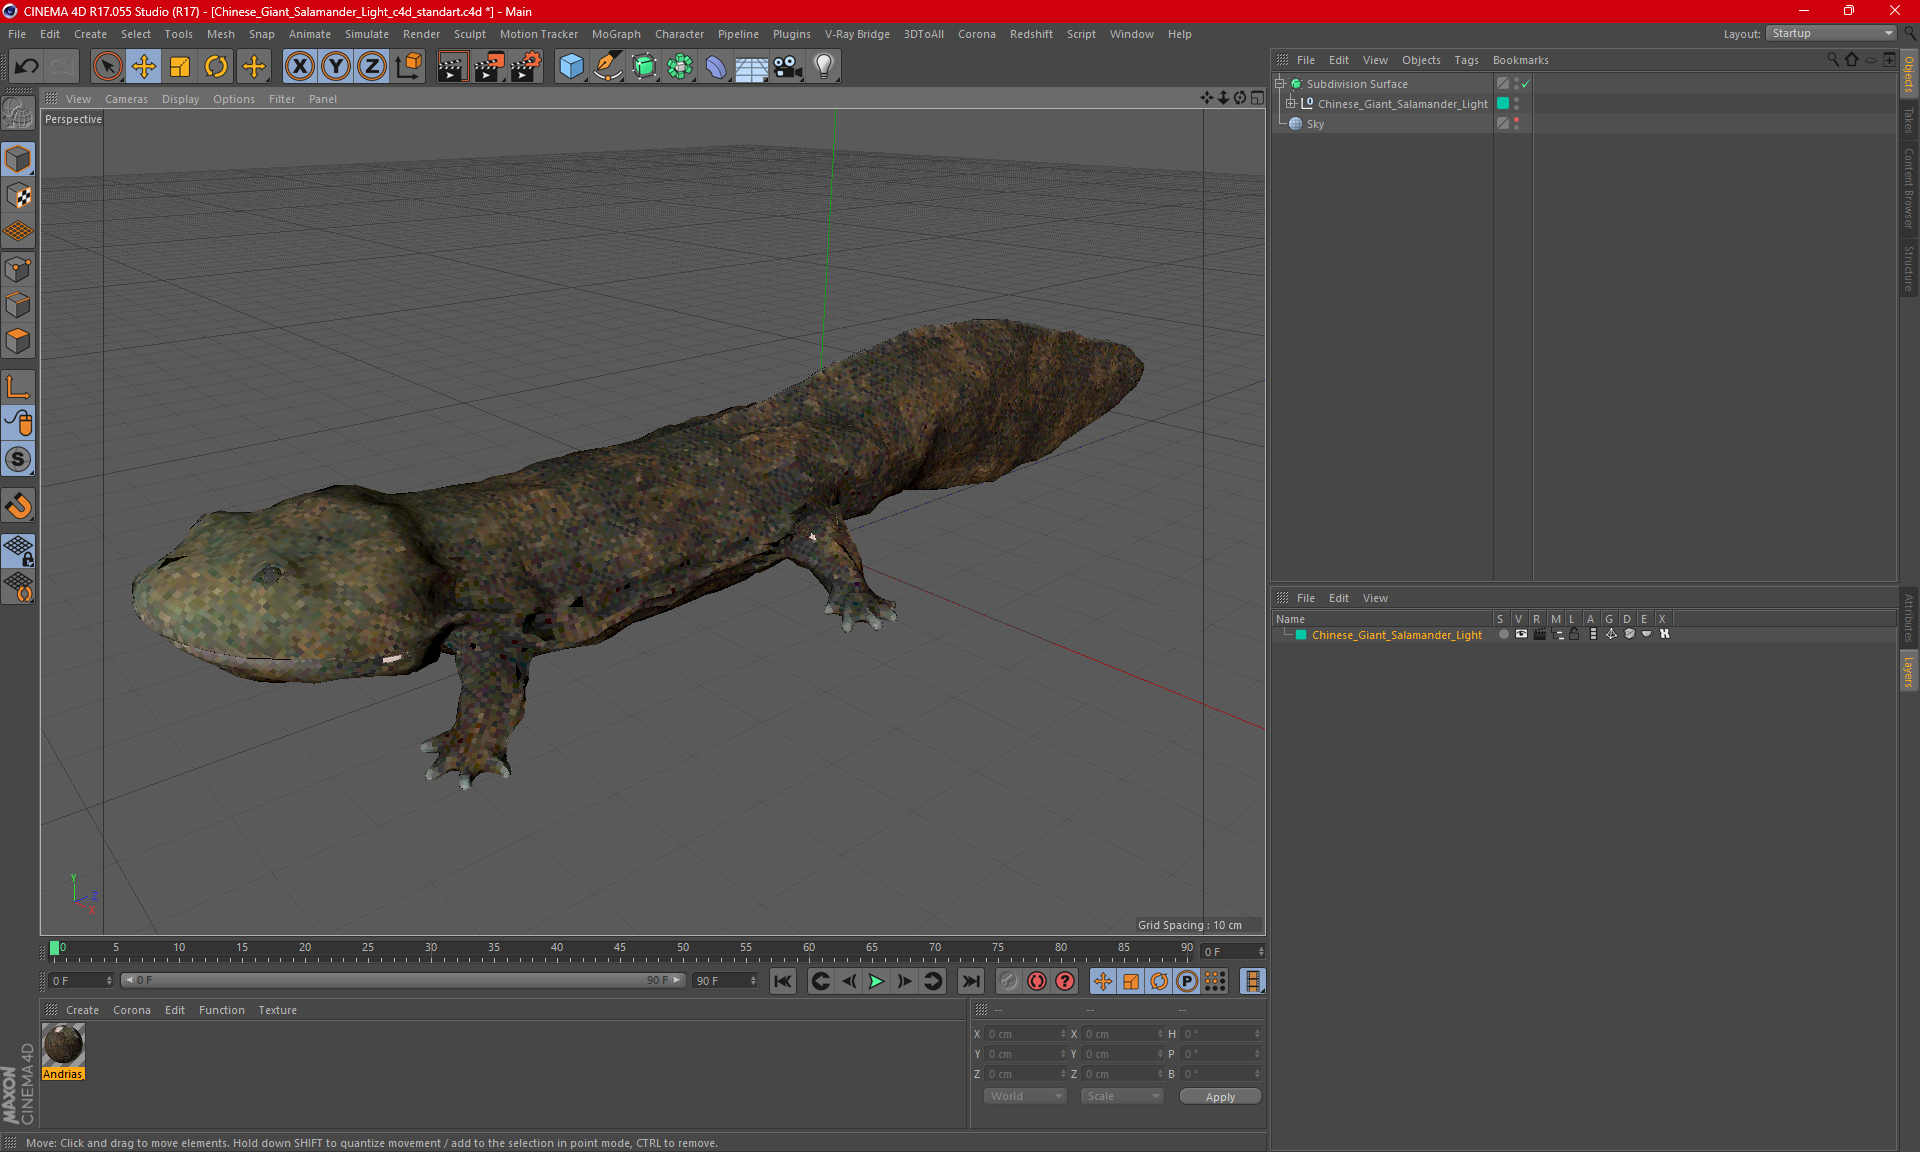Open Material Manager Texture menu

[x=277, y=1010]
